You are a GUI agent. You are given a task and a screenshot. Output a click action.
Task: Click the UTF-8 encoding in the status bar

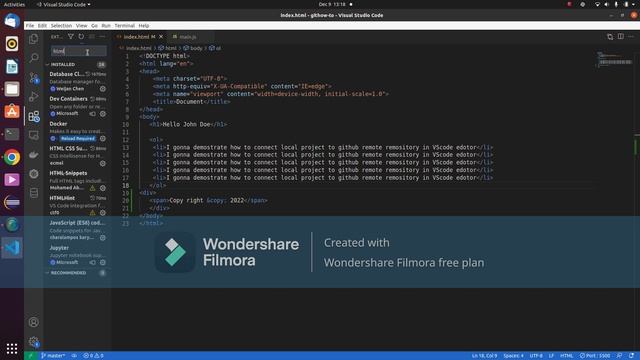[536, 356]
